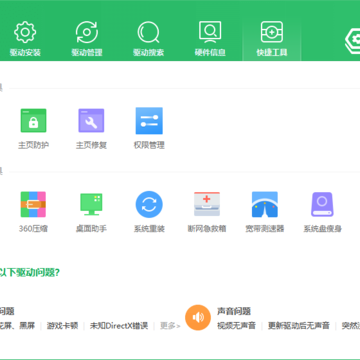Open the 未知DirectX错误 link
The image size is (360, 360).
[119, 326]
